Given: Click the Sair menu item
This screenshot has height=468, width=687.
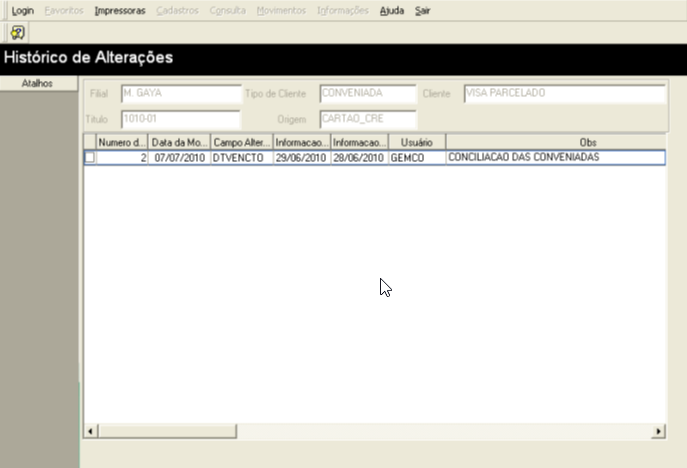Looking at the screenshot, I should pos(422,11).
